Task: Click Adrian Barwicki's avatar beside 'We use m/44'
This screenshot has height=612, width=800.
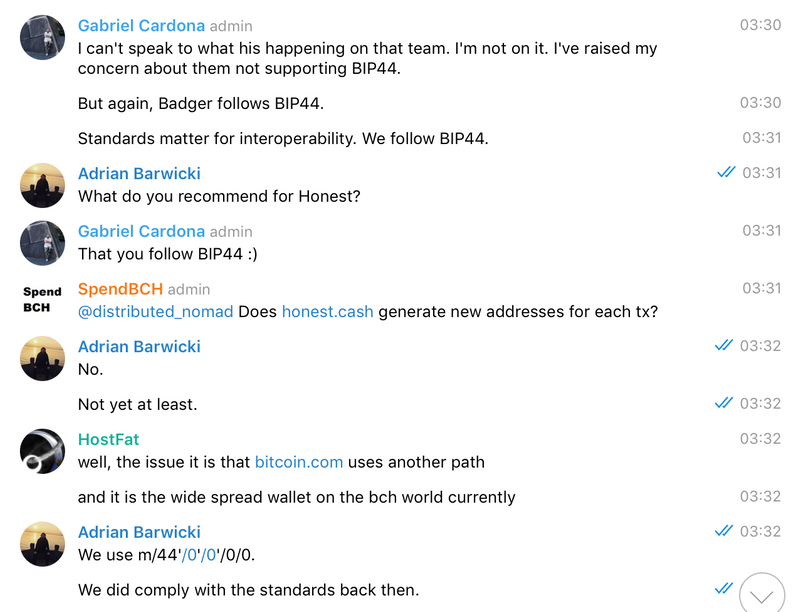Action: click(42, 544)
